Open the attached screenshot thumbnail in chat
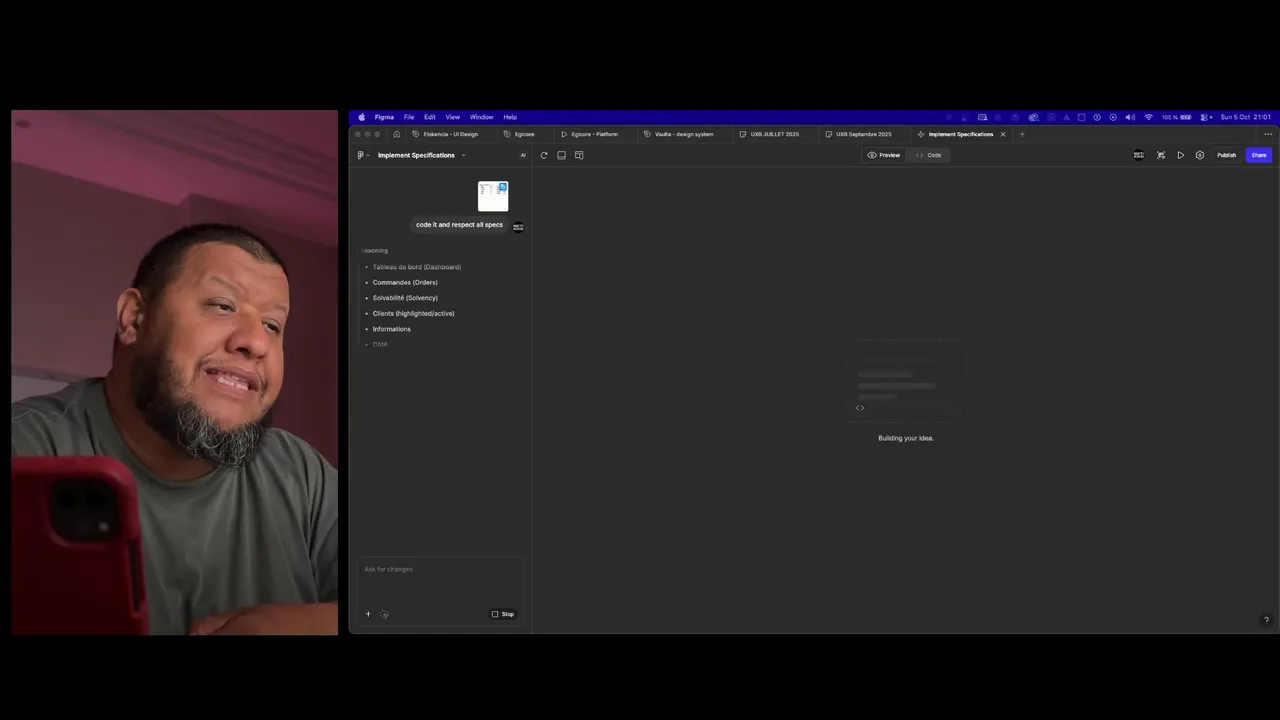The image size is (1280, 720). (493, 196)
